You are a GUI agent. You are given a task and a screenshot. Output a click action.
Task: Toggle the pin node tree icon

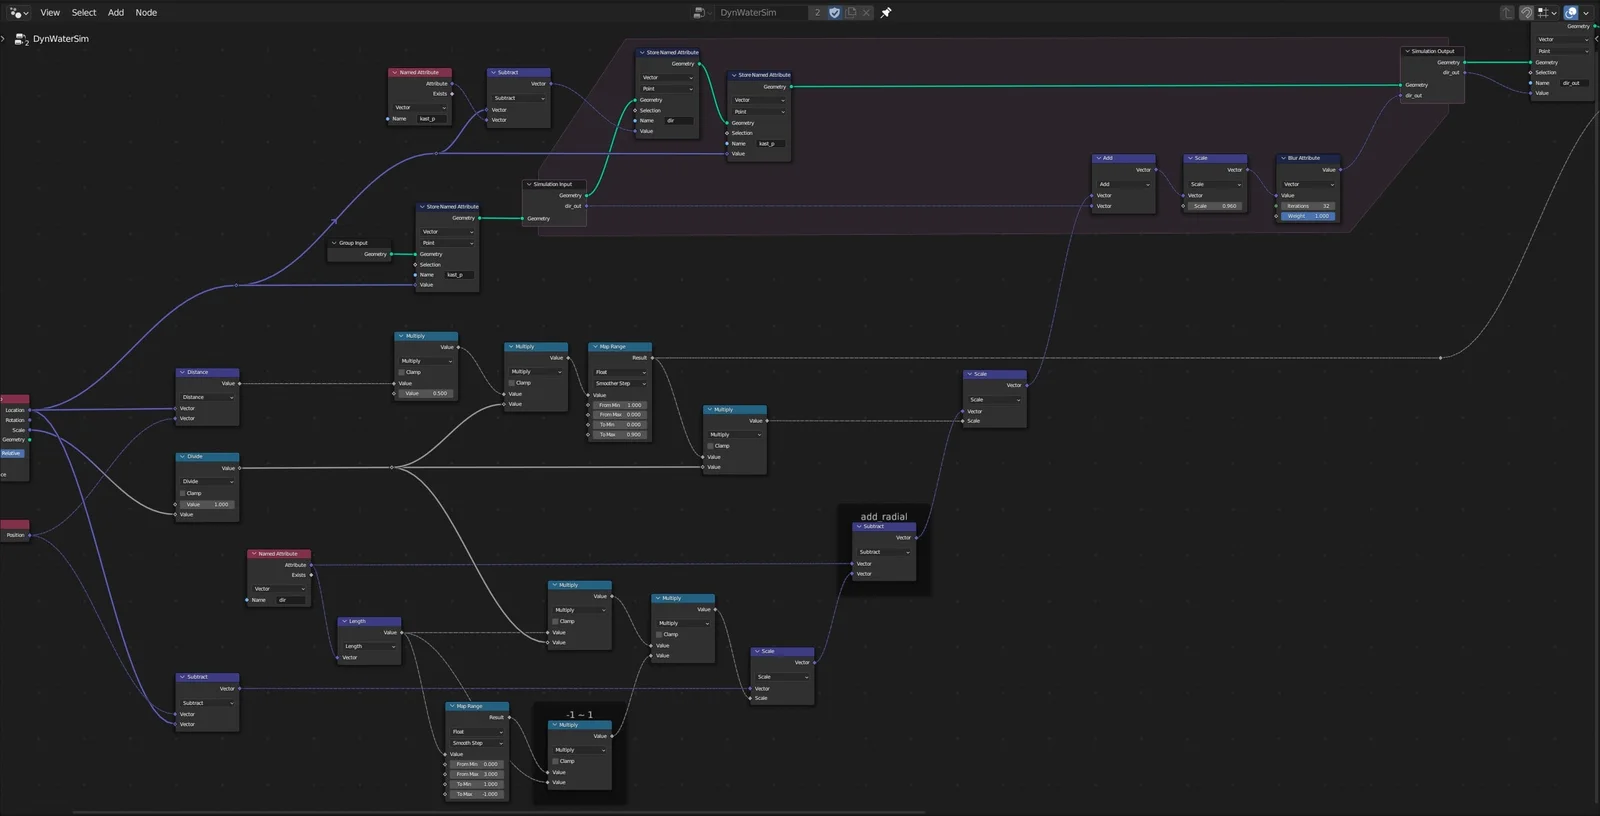point(886,13)
